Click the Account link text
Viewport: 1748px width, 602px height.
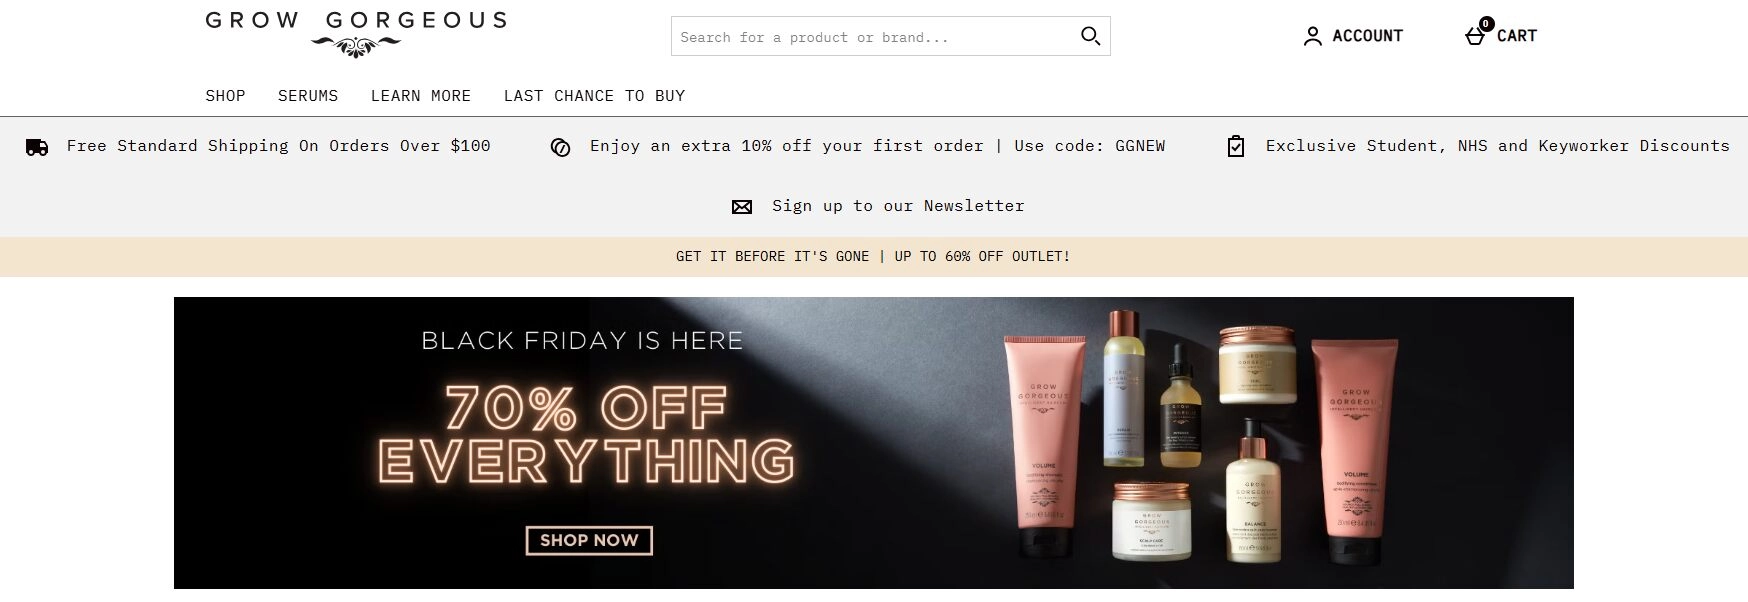(x=1367, y=36)
